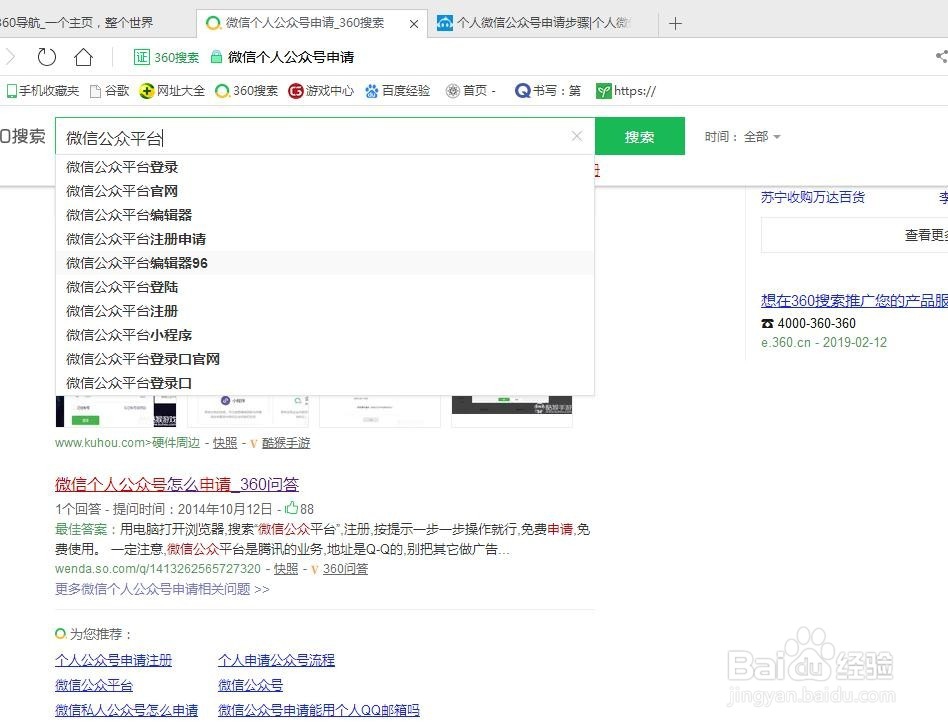Select suggestion 微信公众平台编辑器96

tap(325, 263)
